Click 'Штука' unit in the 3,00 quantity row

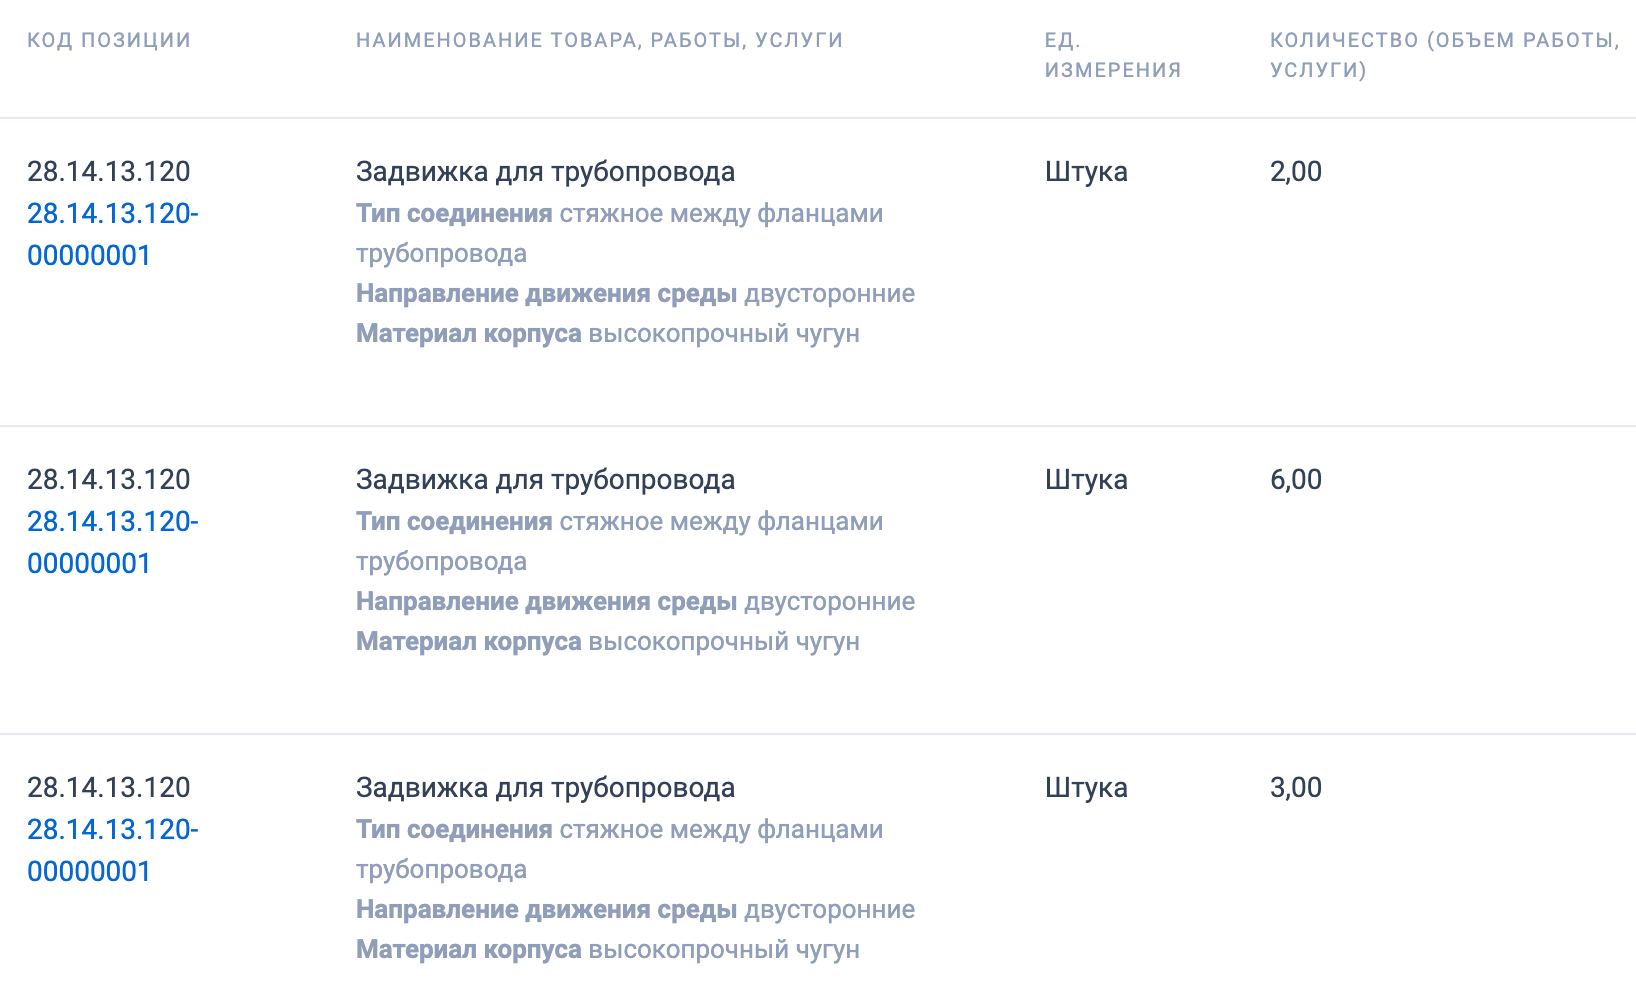click(x=1086, y=788)
